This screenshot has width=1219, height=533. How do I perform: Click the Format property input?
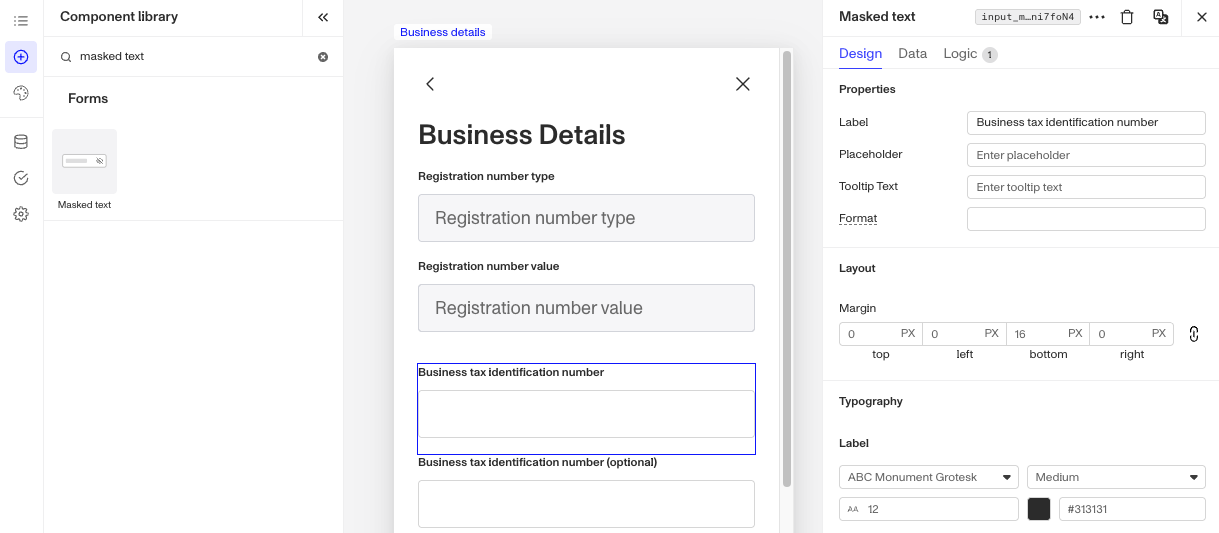click(x=1086, y=219)
